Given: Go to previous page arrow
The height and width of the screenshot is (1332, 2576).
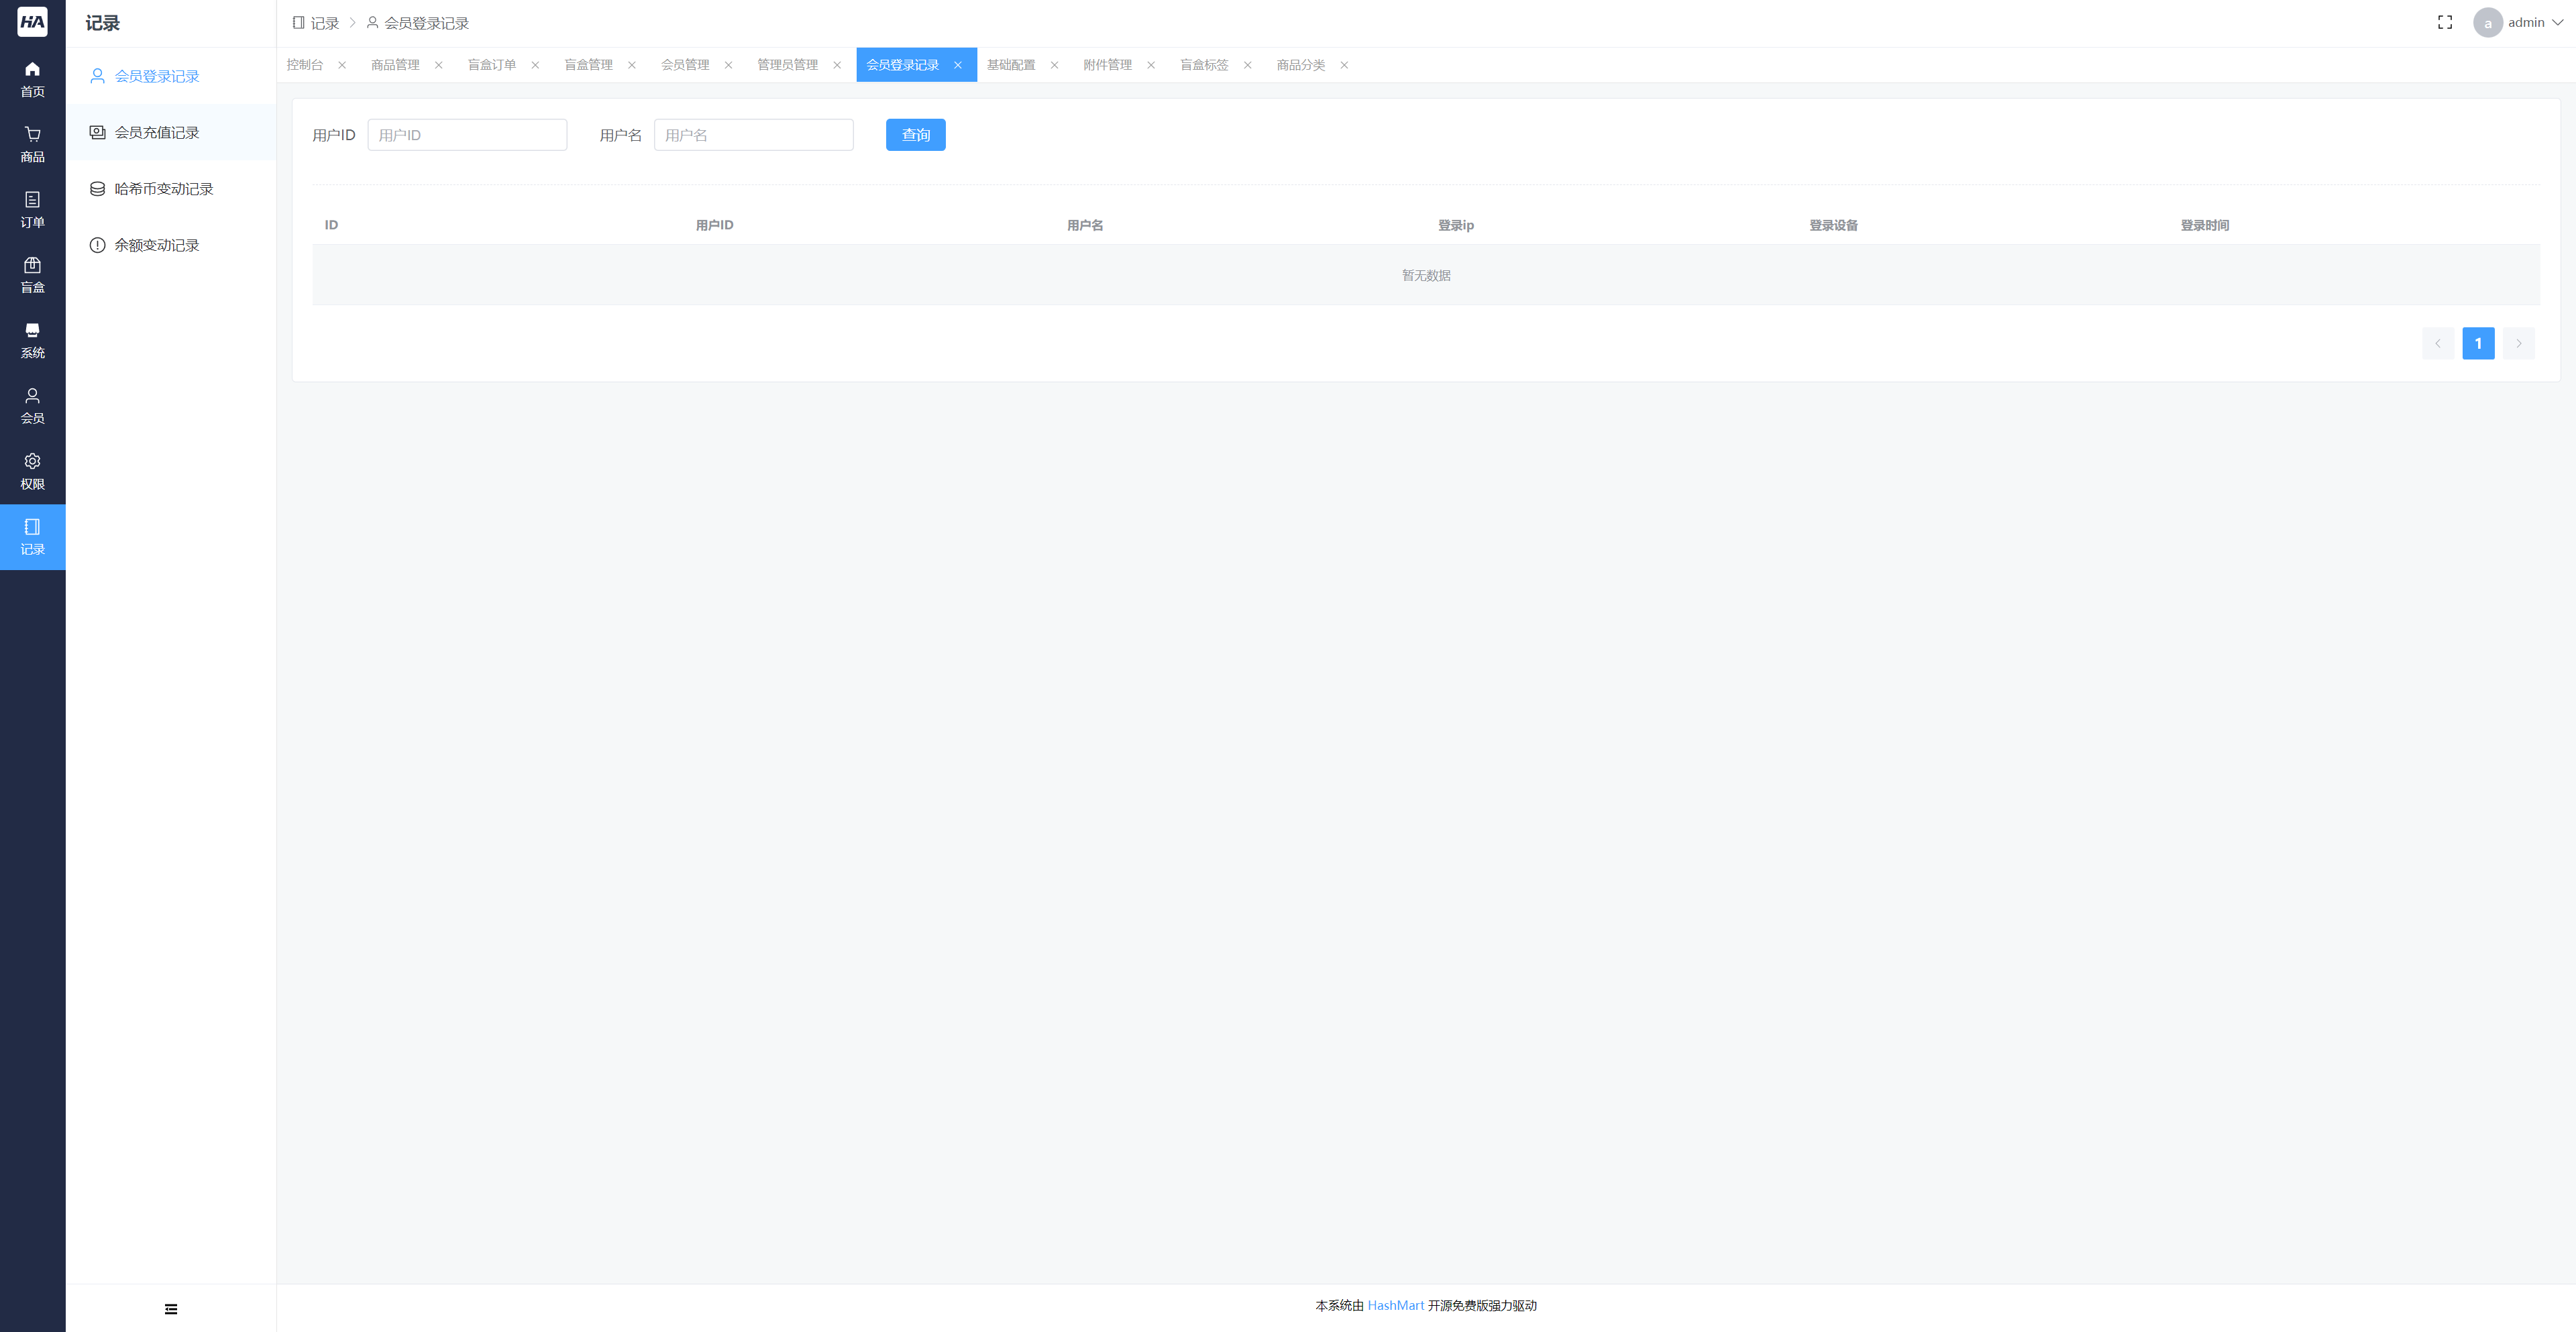Looking at the screenshot, I should [x=2437, y=343].
